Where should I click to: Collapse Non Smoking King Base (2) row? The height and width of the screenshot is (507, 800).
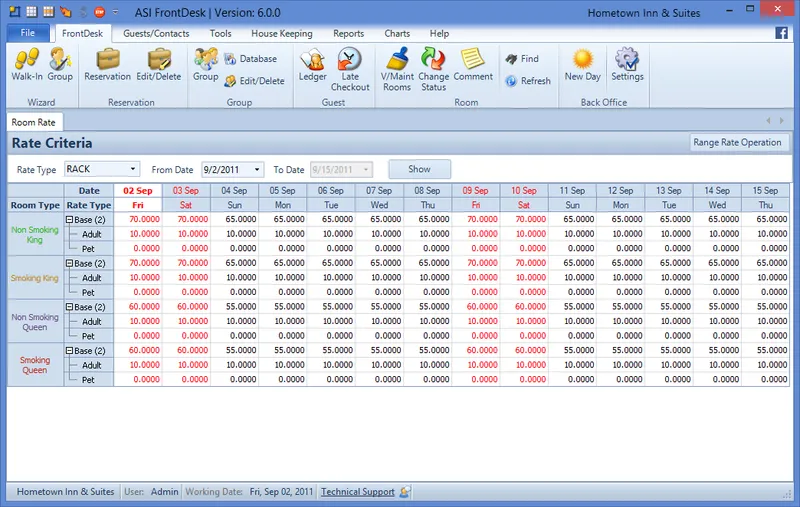tap(69, 220)
